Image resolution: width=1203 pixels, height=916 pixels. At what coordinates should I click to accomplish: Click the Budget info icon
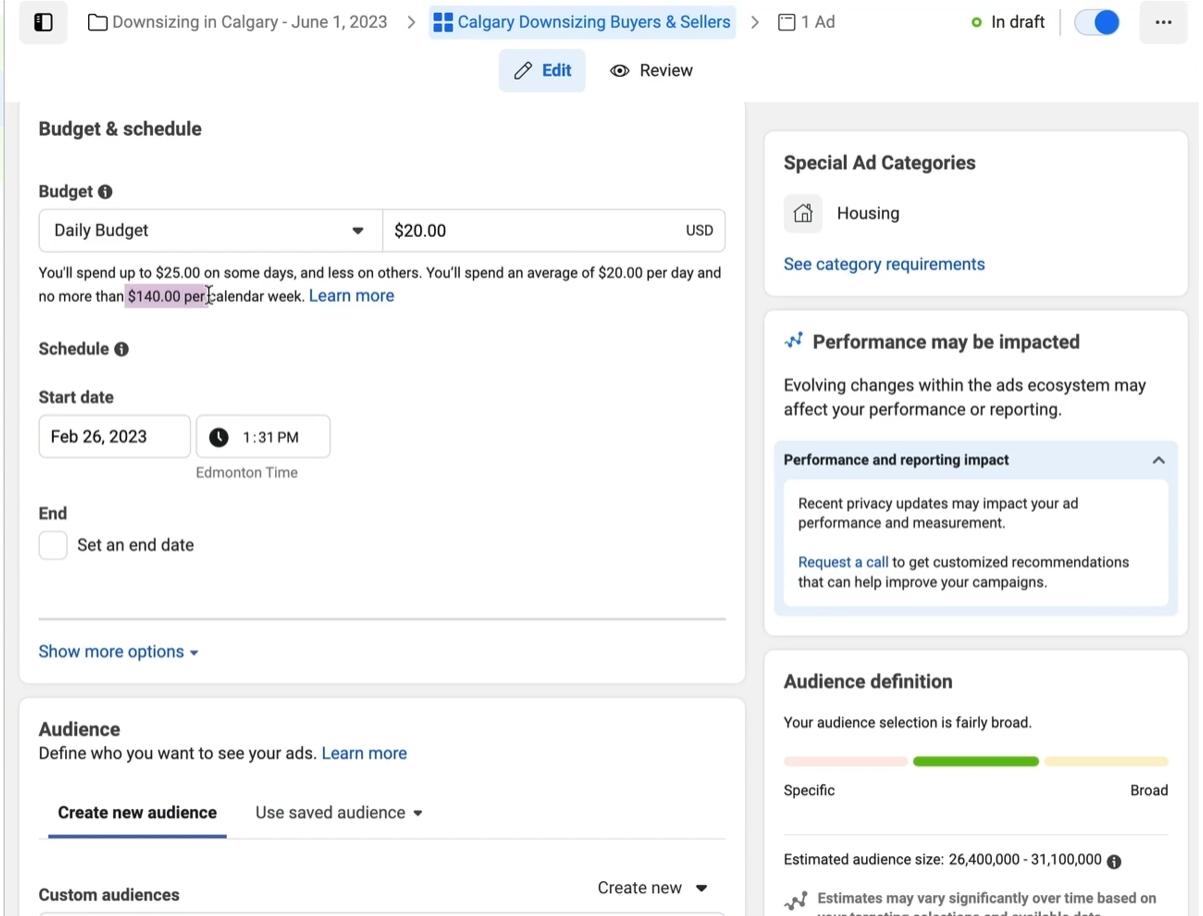click(x=105, y=191)
